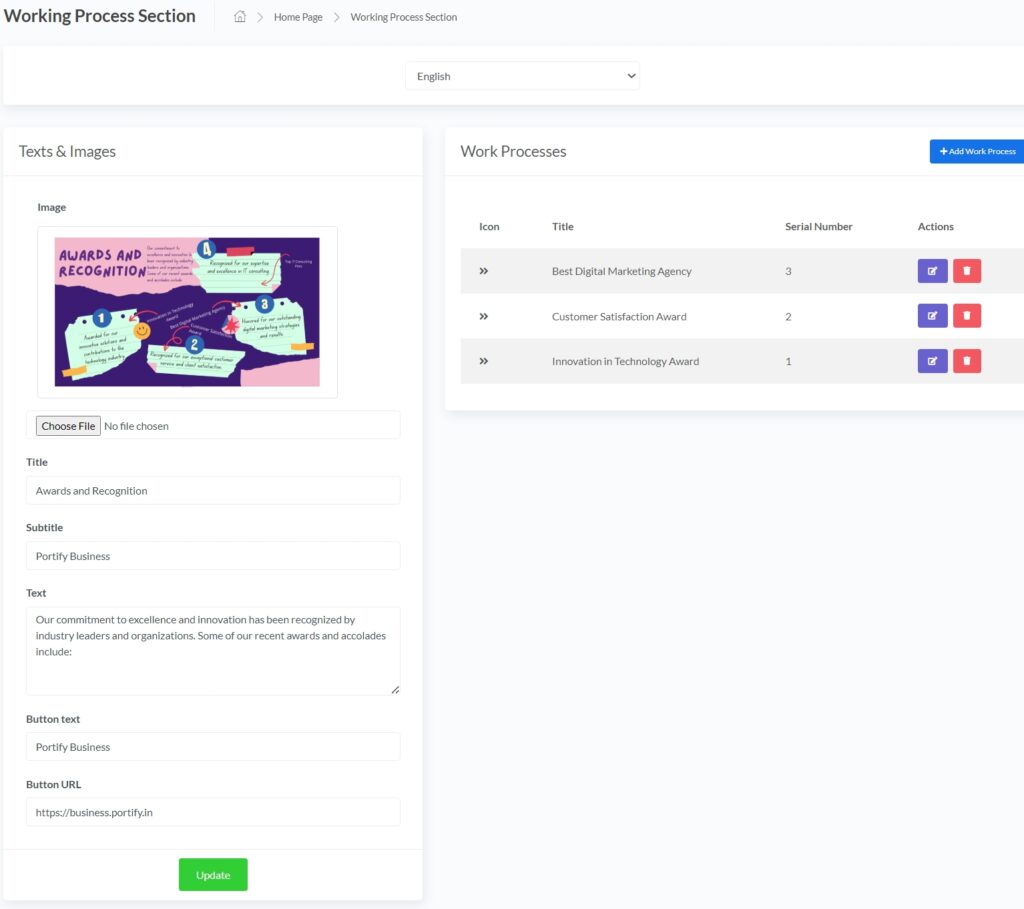Screen dimensions: 1024x909
Task: Click the Button text label
Action: click(53, 719)
